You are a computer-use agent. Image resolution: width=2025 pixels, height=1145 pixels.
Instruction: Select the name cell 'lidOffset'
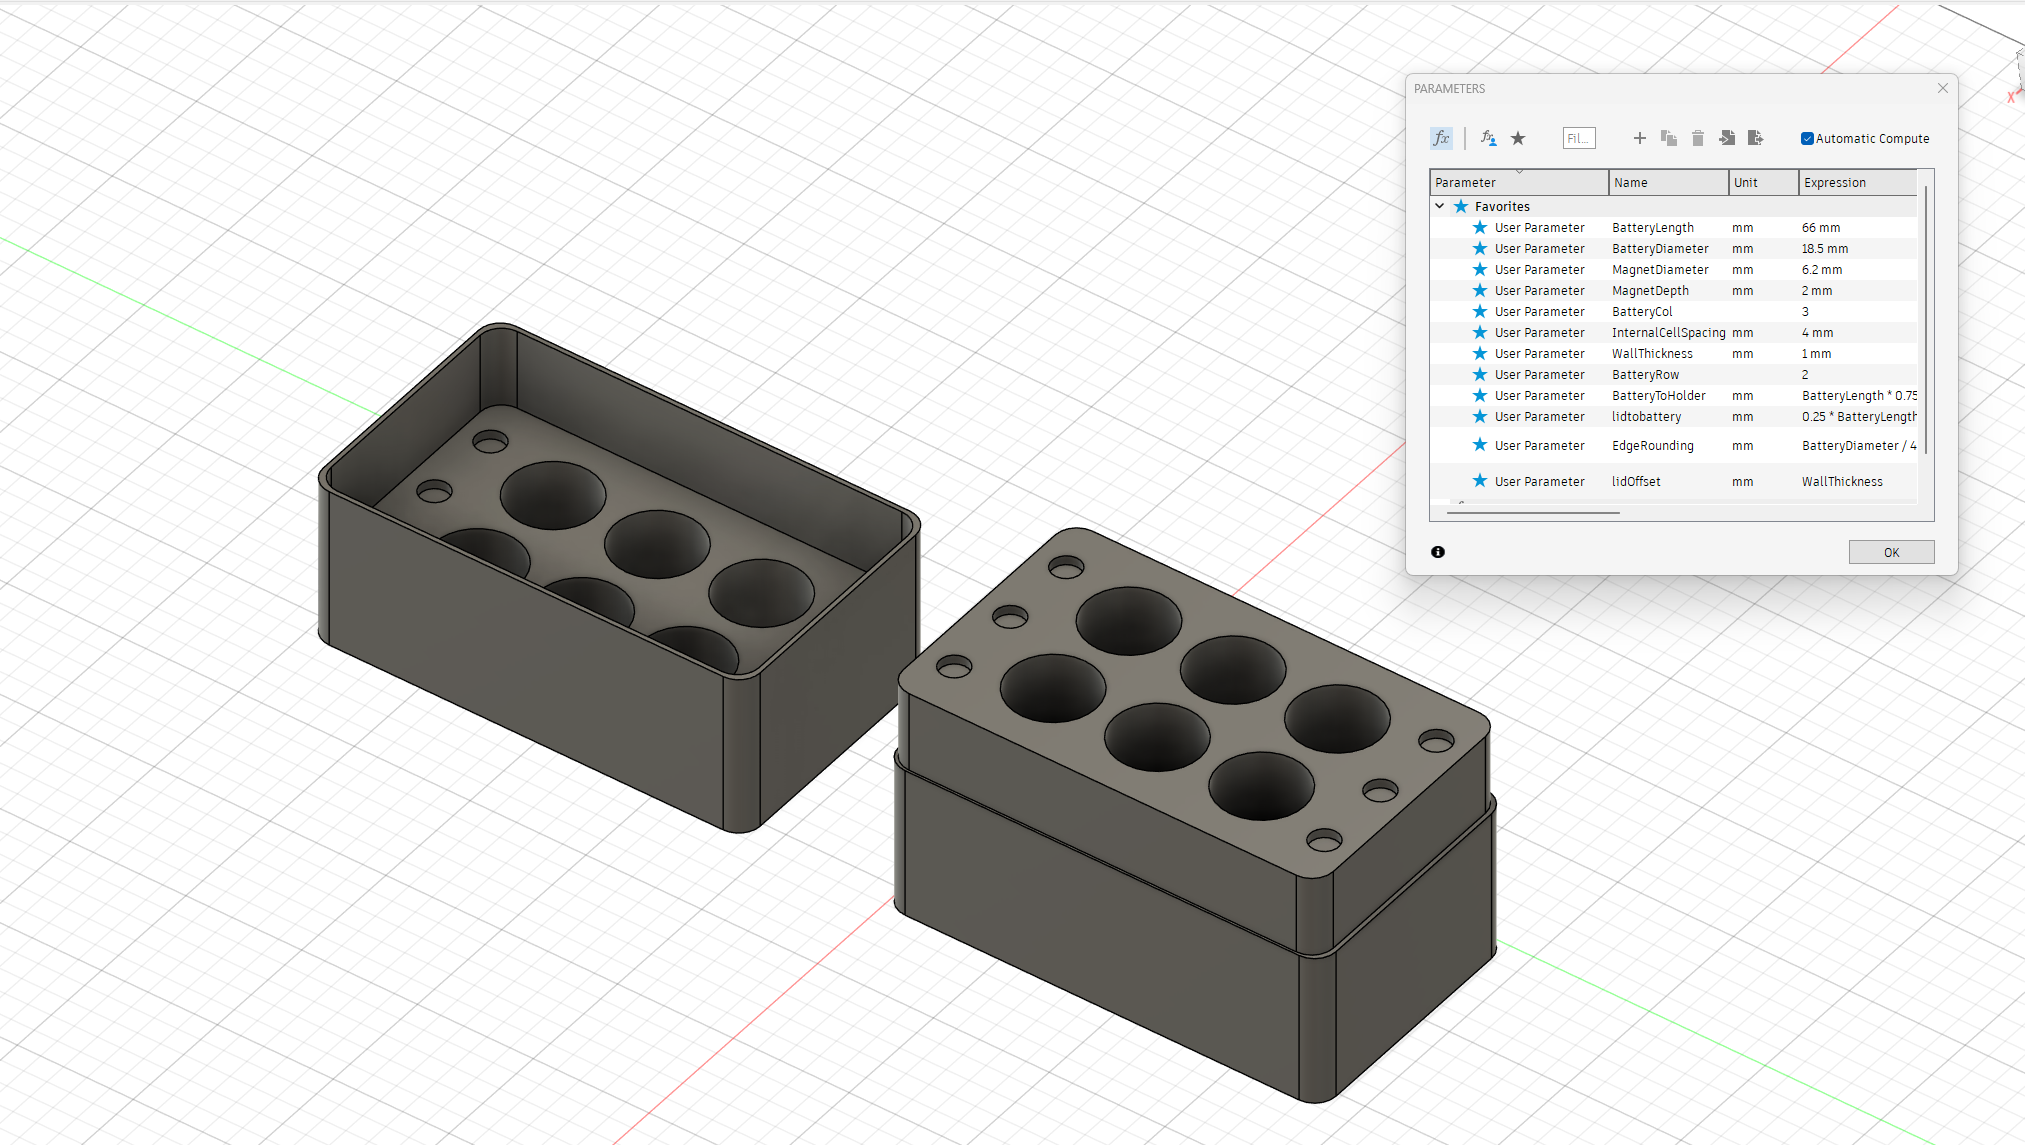(x=1636, y=482)
